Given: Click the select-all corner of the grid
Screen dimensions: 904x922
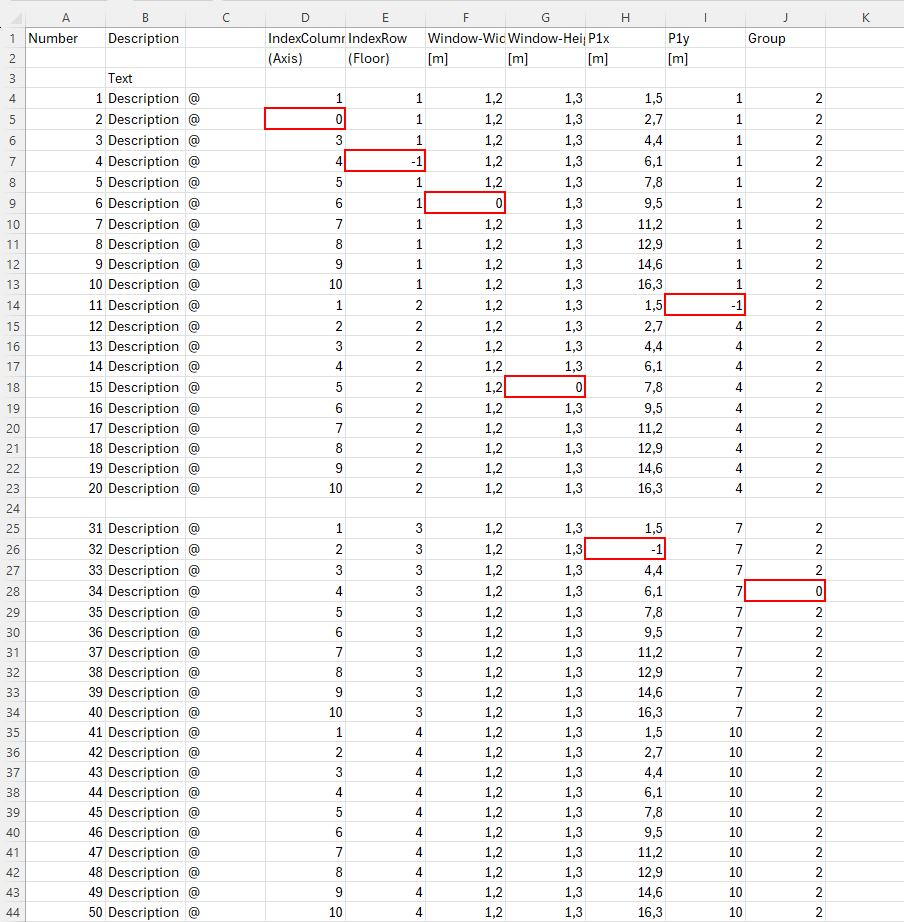Looking at the screenshot, I should (12, 17).
